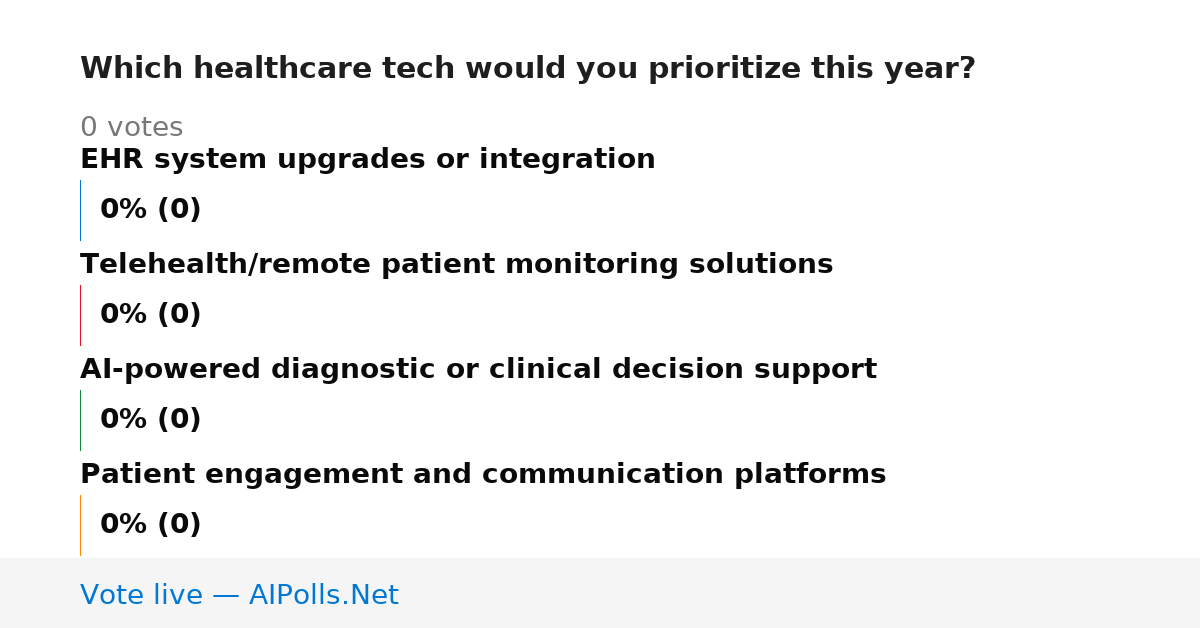Open the Vote live — AIPolls.Net link

pos(239,595)
